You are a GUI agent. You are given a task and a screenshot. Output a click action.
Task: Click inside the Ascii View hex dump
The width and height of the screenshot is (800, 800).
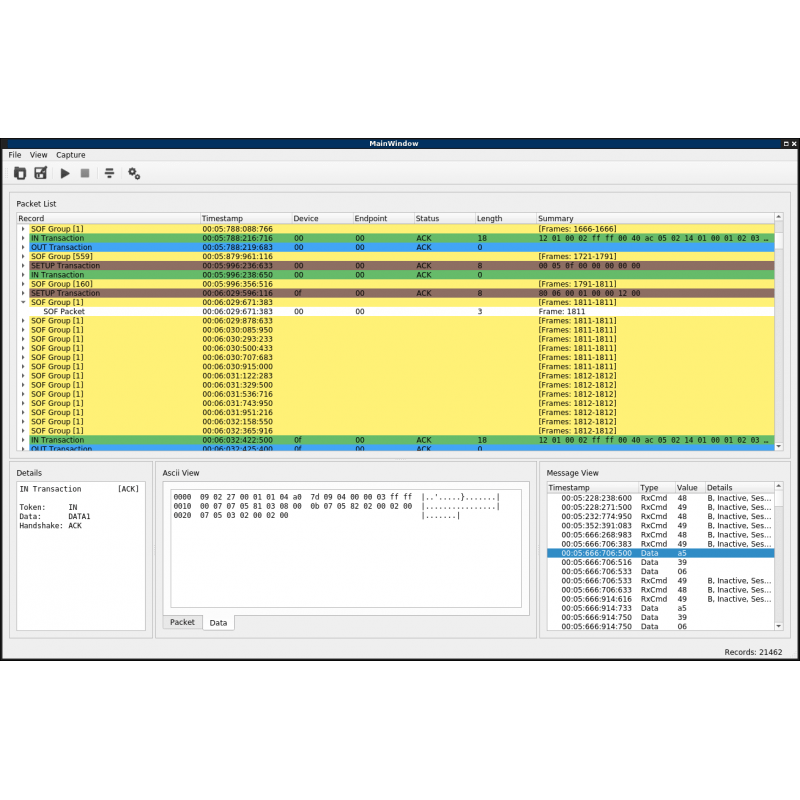(346, 548)
